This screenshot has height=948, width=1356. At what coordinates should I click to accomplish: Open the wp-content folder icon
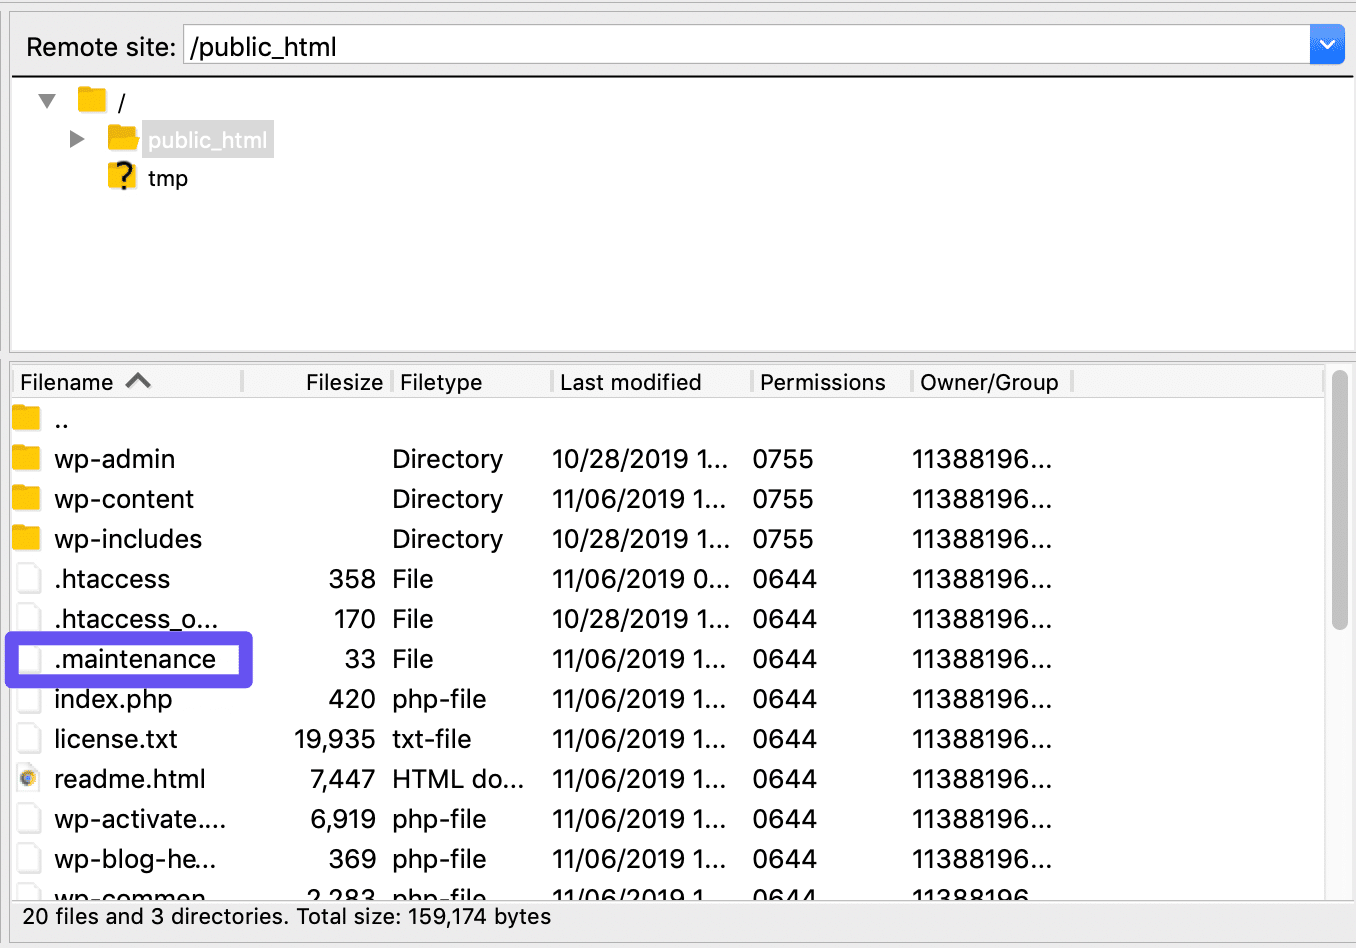pos(26,498)
